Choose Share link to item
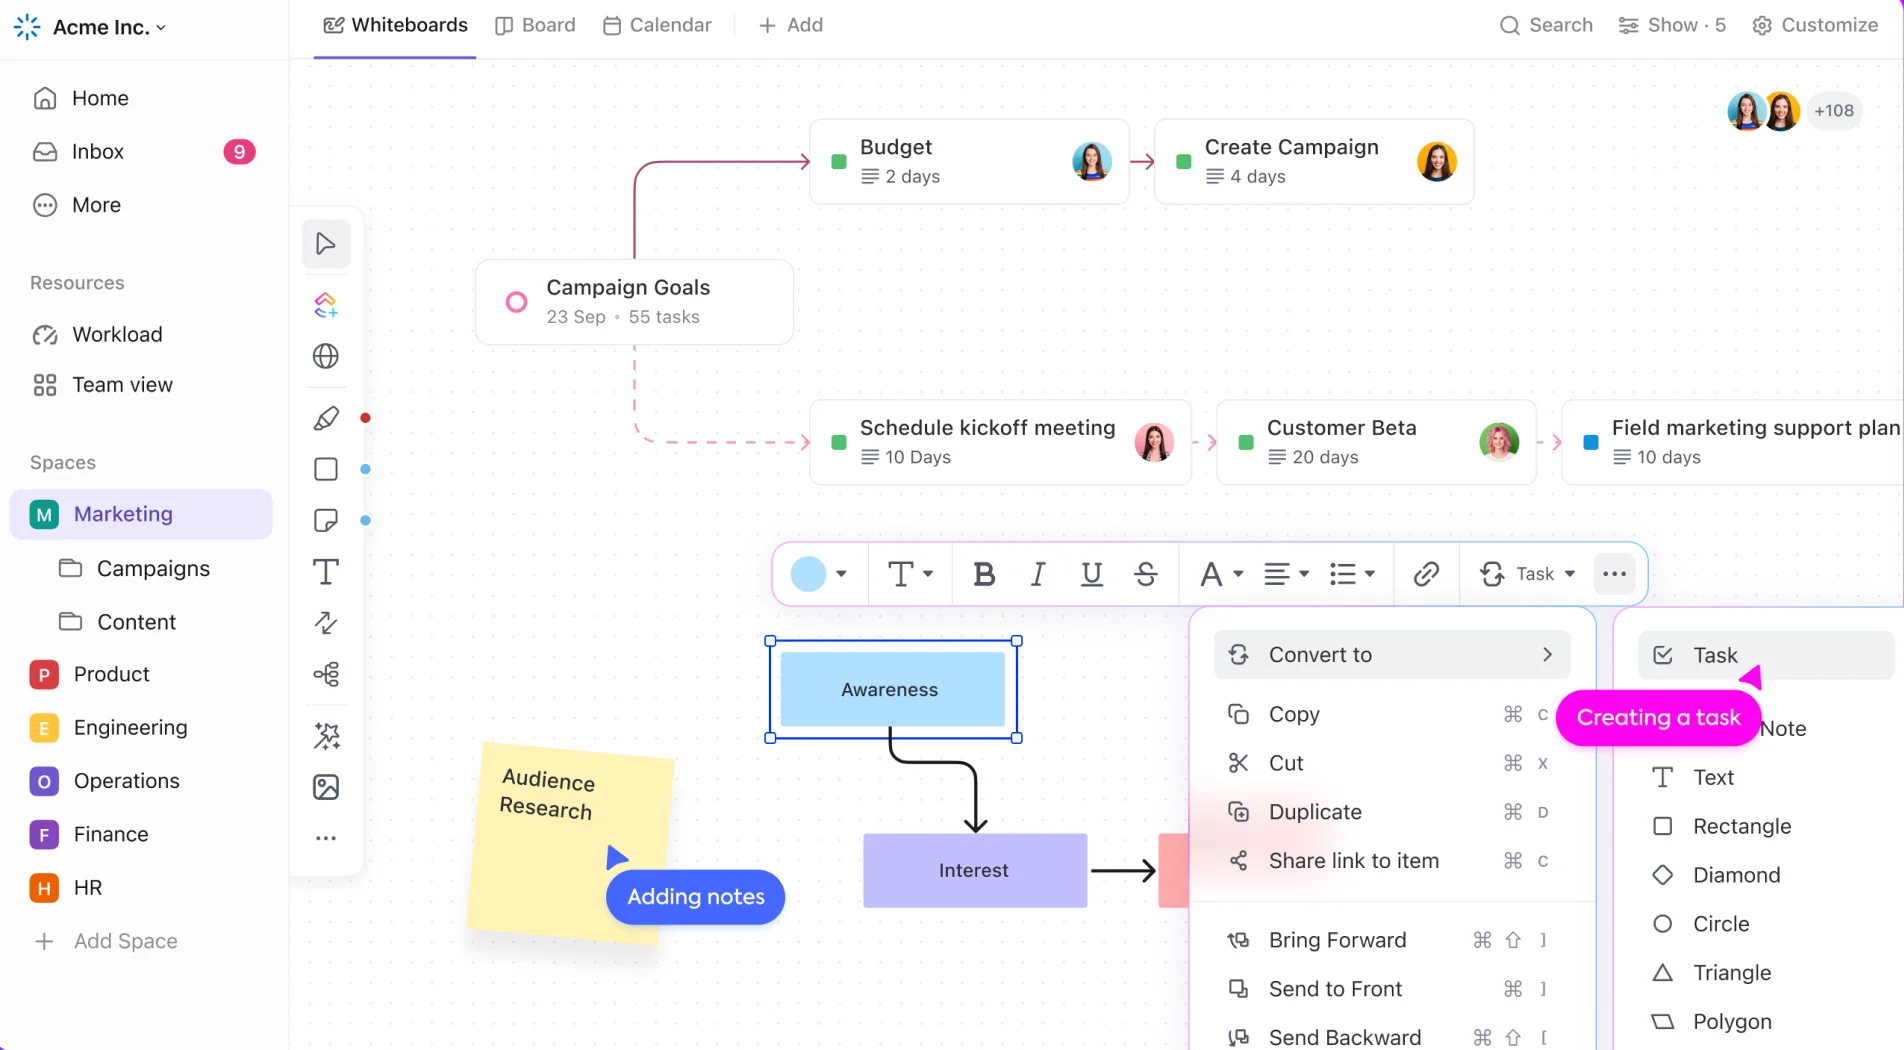The image size is (1904, 1050). 1392,861
